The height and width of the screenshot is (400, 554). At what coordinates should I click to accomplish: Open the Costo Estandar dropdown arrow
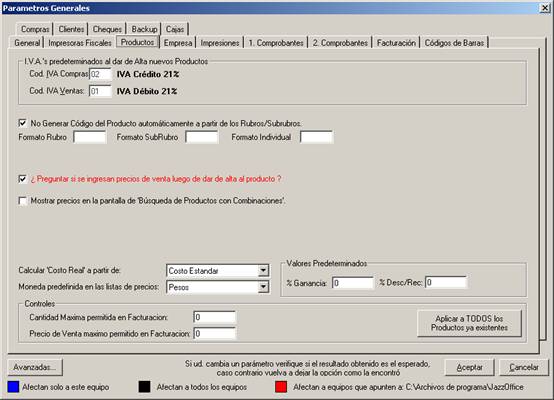tap(263, 271)
